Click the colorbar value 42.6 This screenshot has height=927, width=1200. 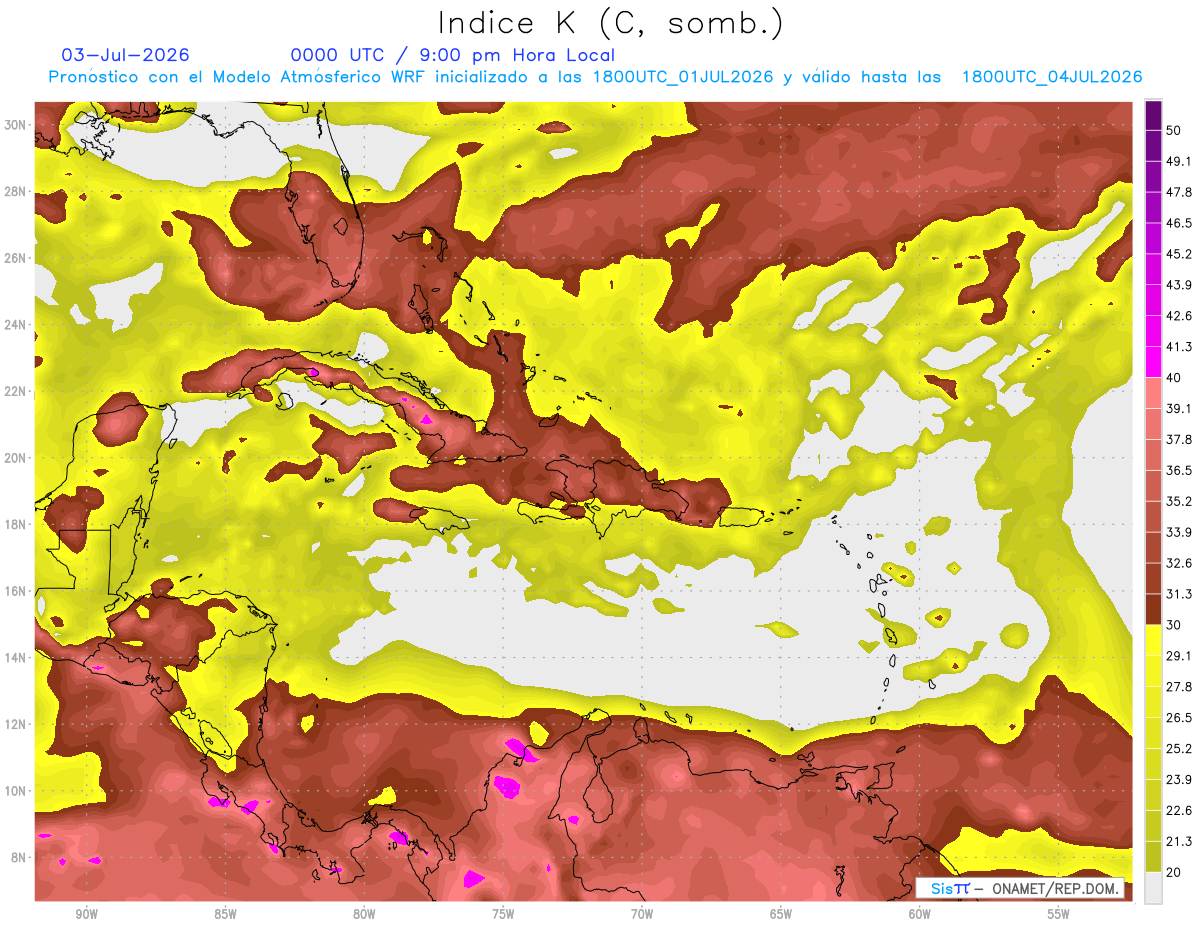pyautogui.click(x=1178, y=316)
